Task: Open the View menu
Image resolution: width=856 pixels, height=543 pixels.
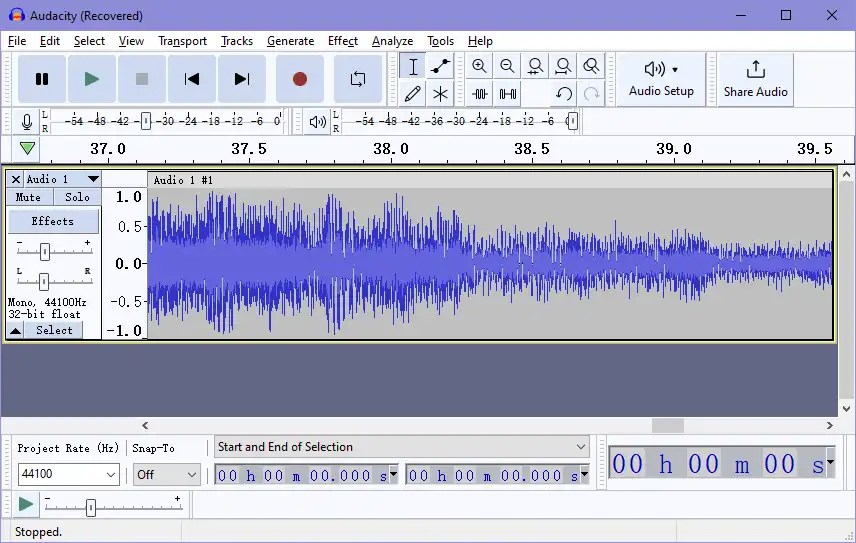Action: coord(131,41)
